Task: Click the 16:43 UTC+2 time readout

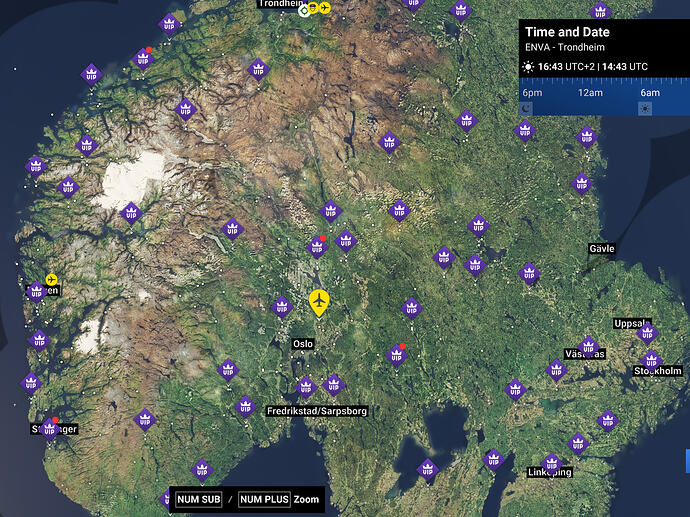Action: point(566,67)
